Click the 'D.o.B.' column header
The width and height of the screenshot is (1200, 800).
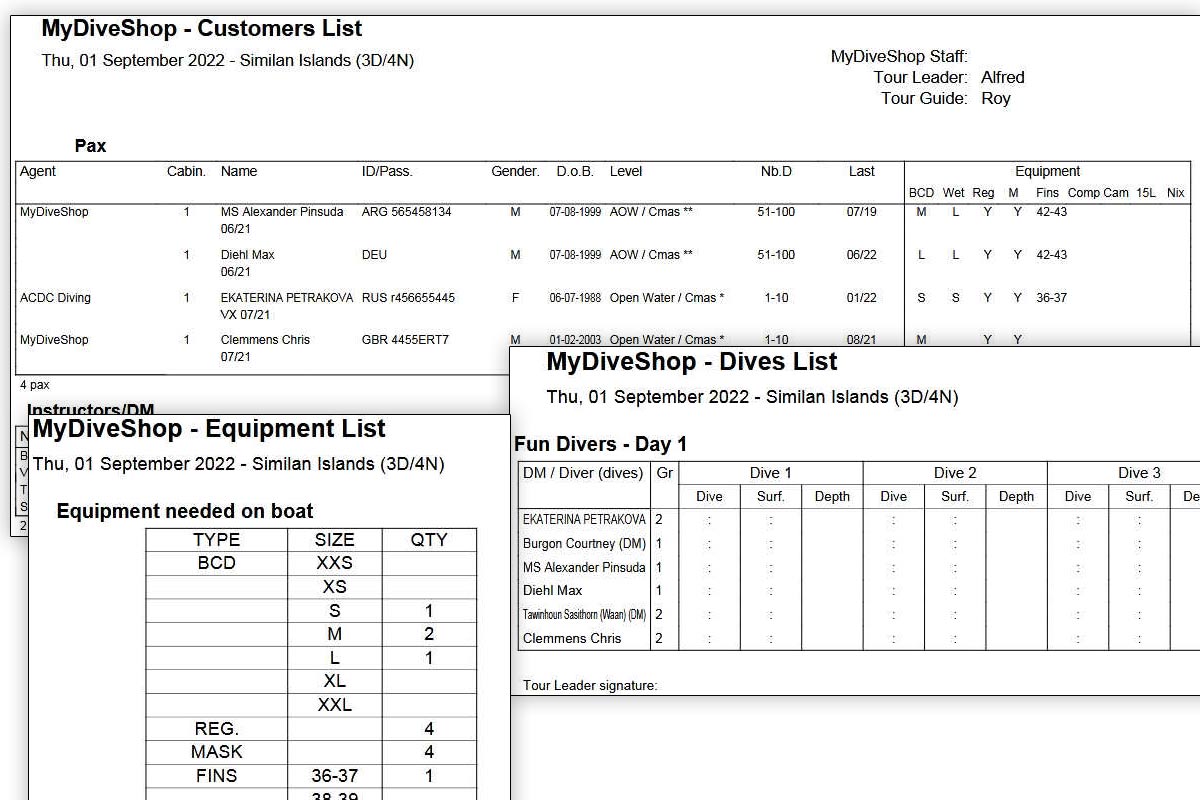pyautogui.click(x=575, y=171)
